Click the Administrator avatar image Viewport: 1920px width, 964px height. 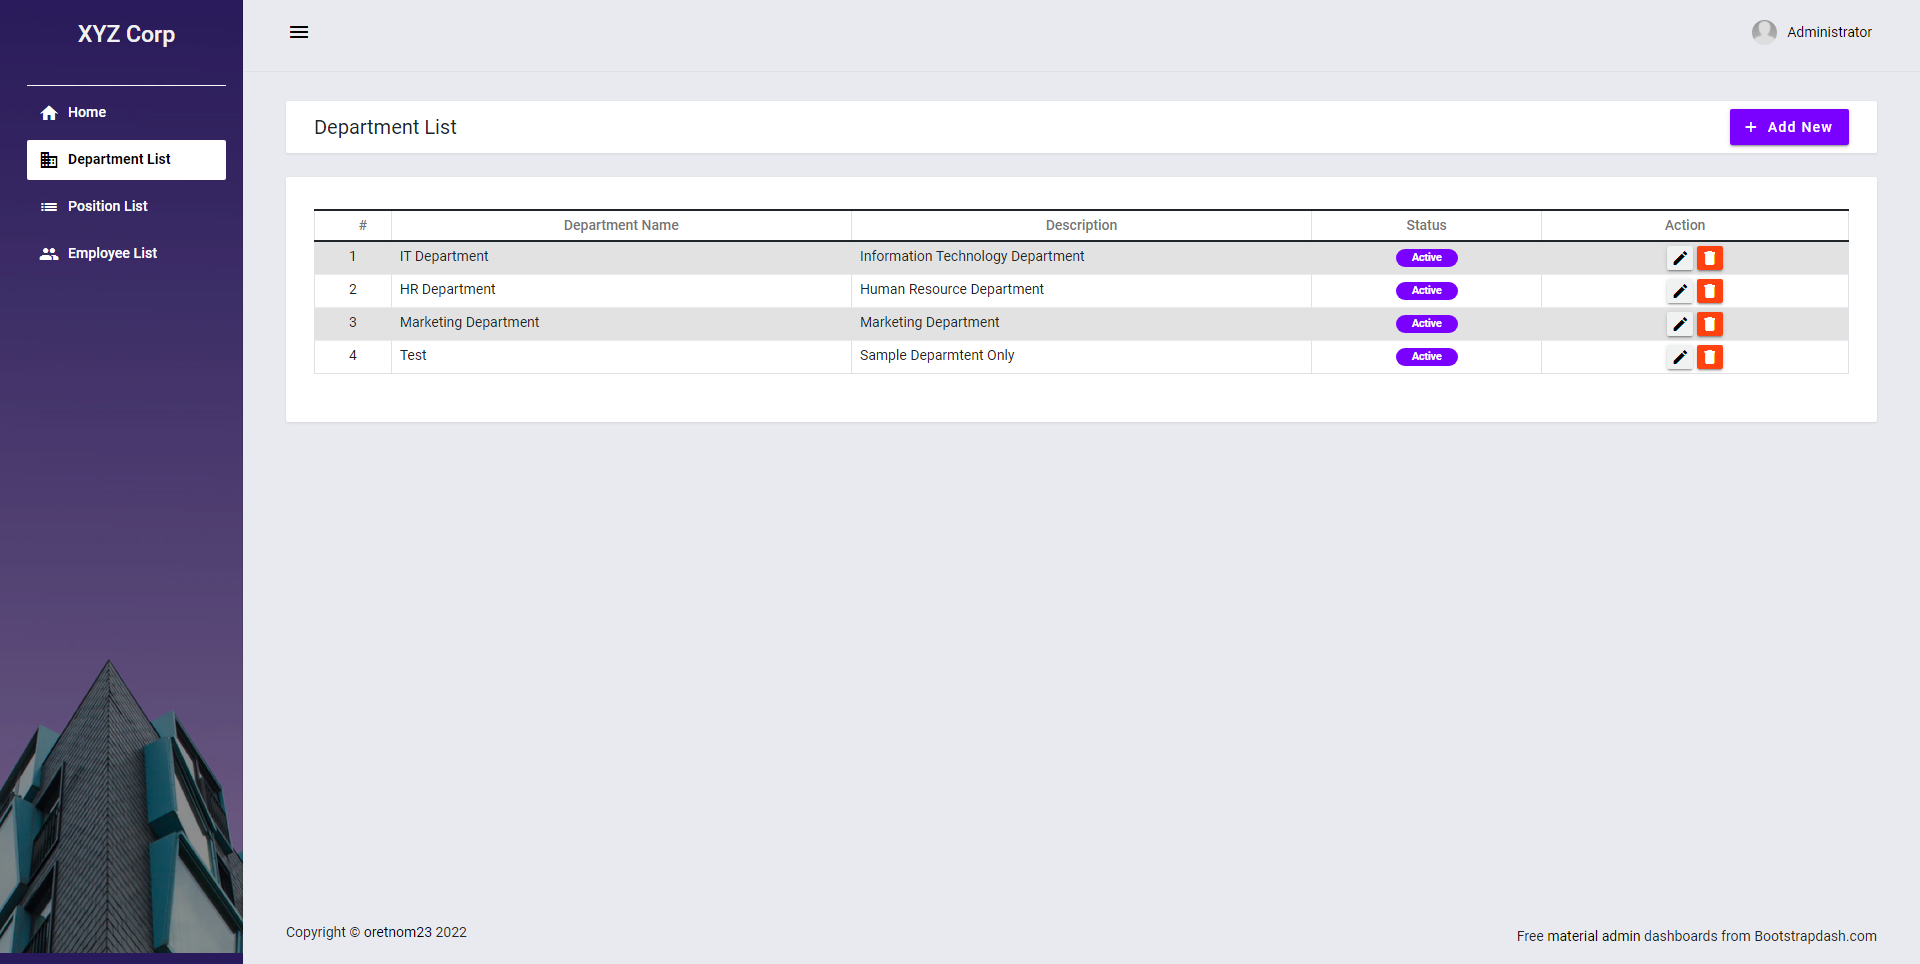[x=1764, y=32]
